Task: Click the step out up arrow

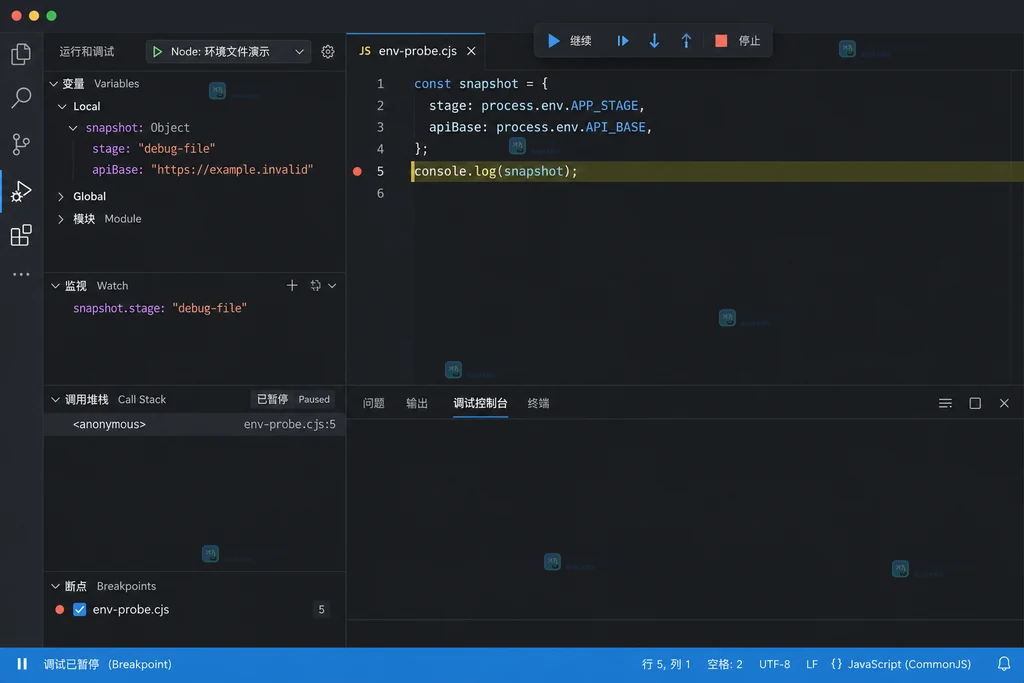Action: point(686,41)
